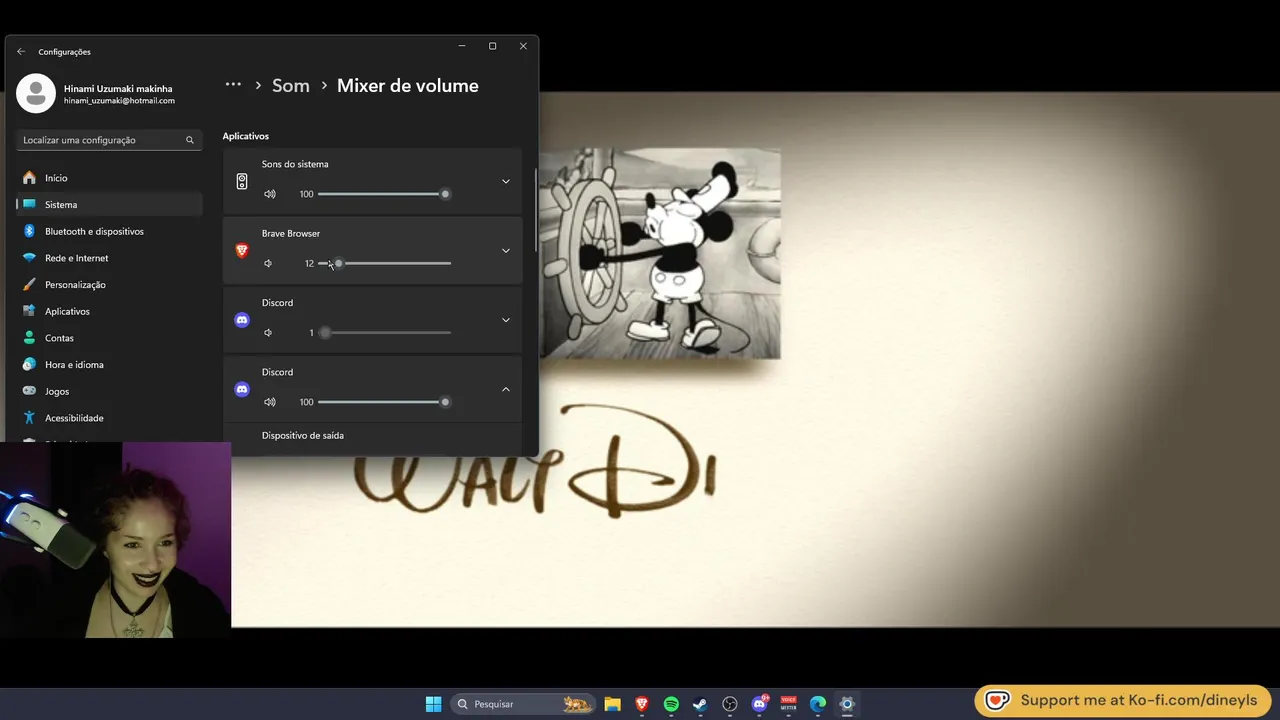Click the Settings gear in the taskbar
This screenshot has height=720, width=1280.
tap(847, 704)
